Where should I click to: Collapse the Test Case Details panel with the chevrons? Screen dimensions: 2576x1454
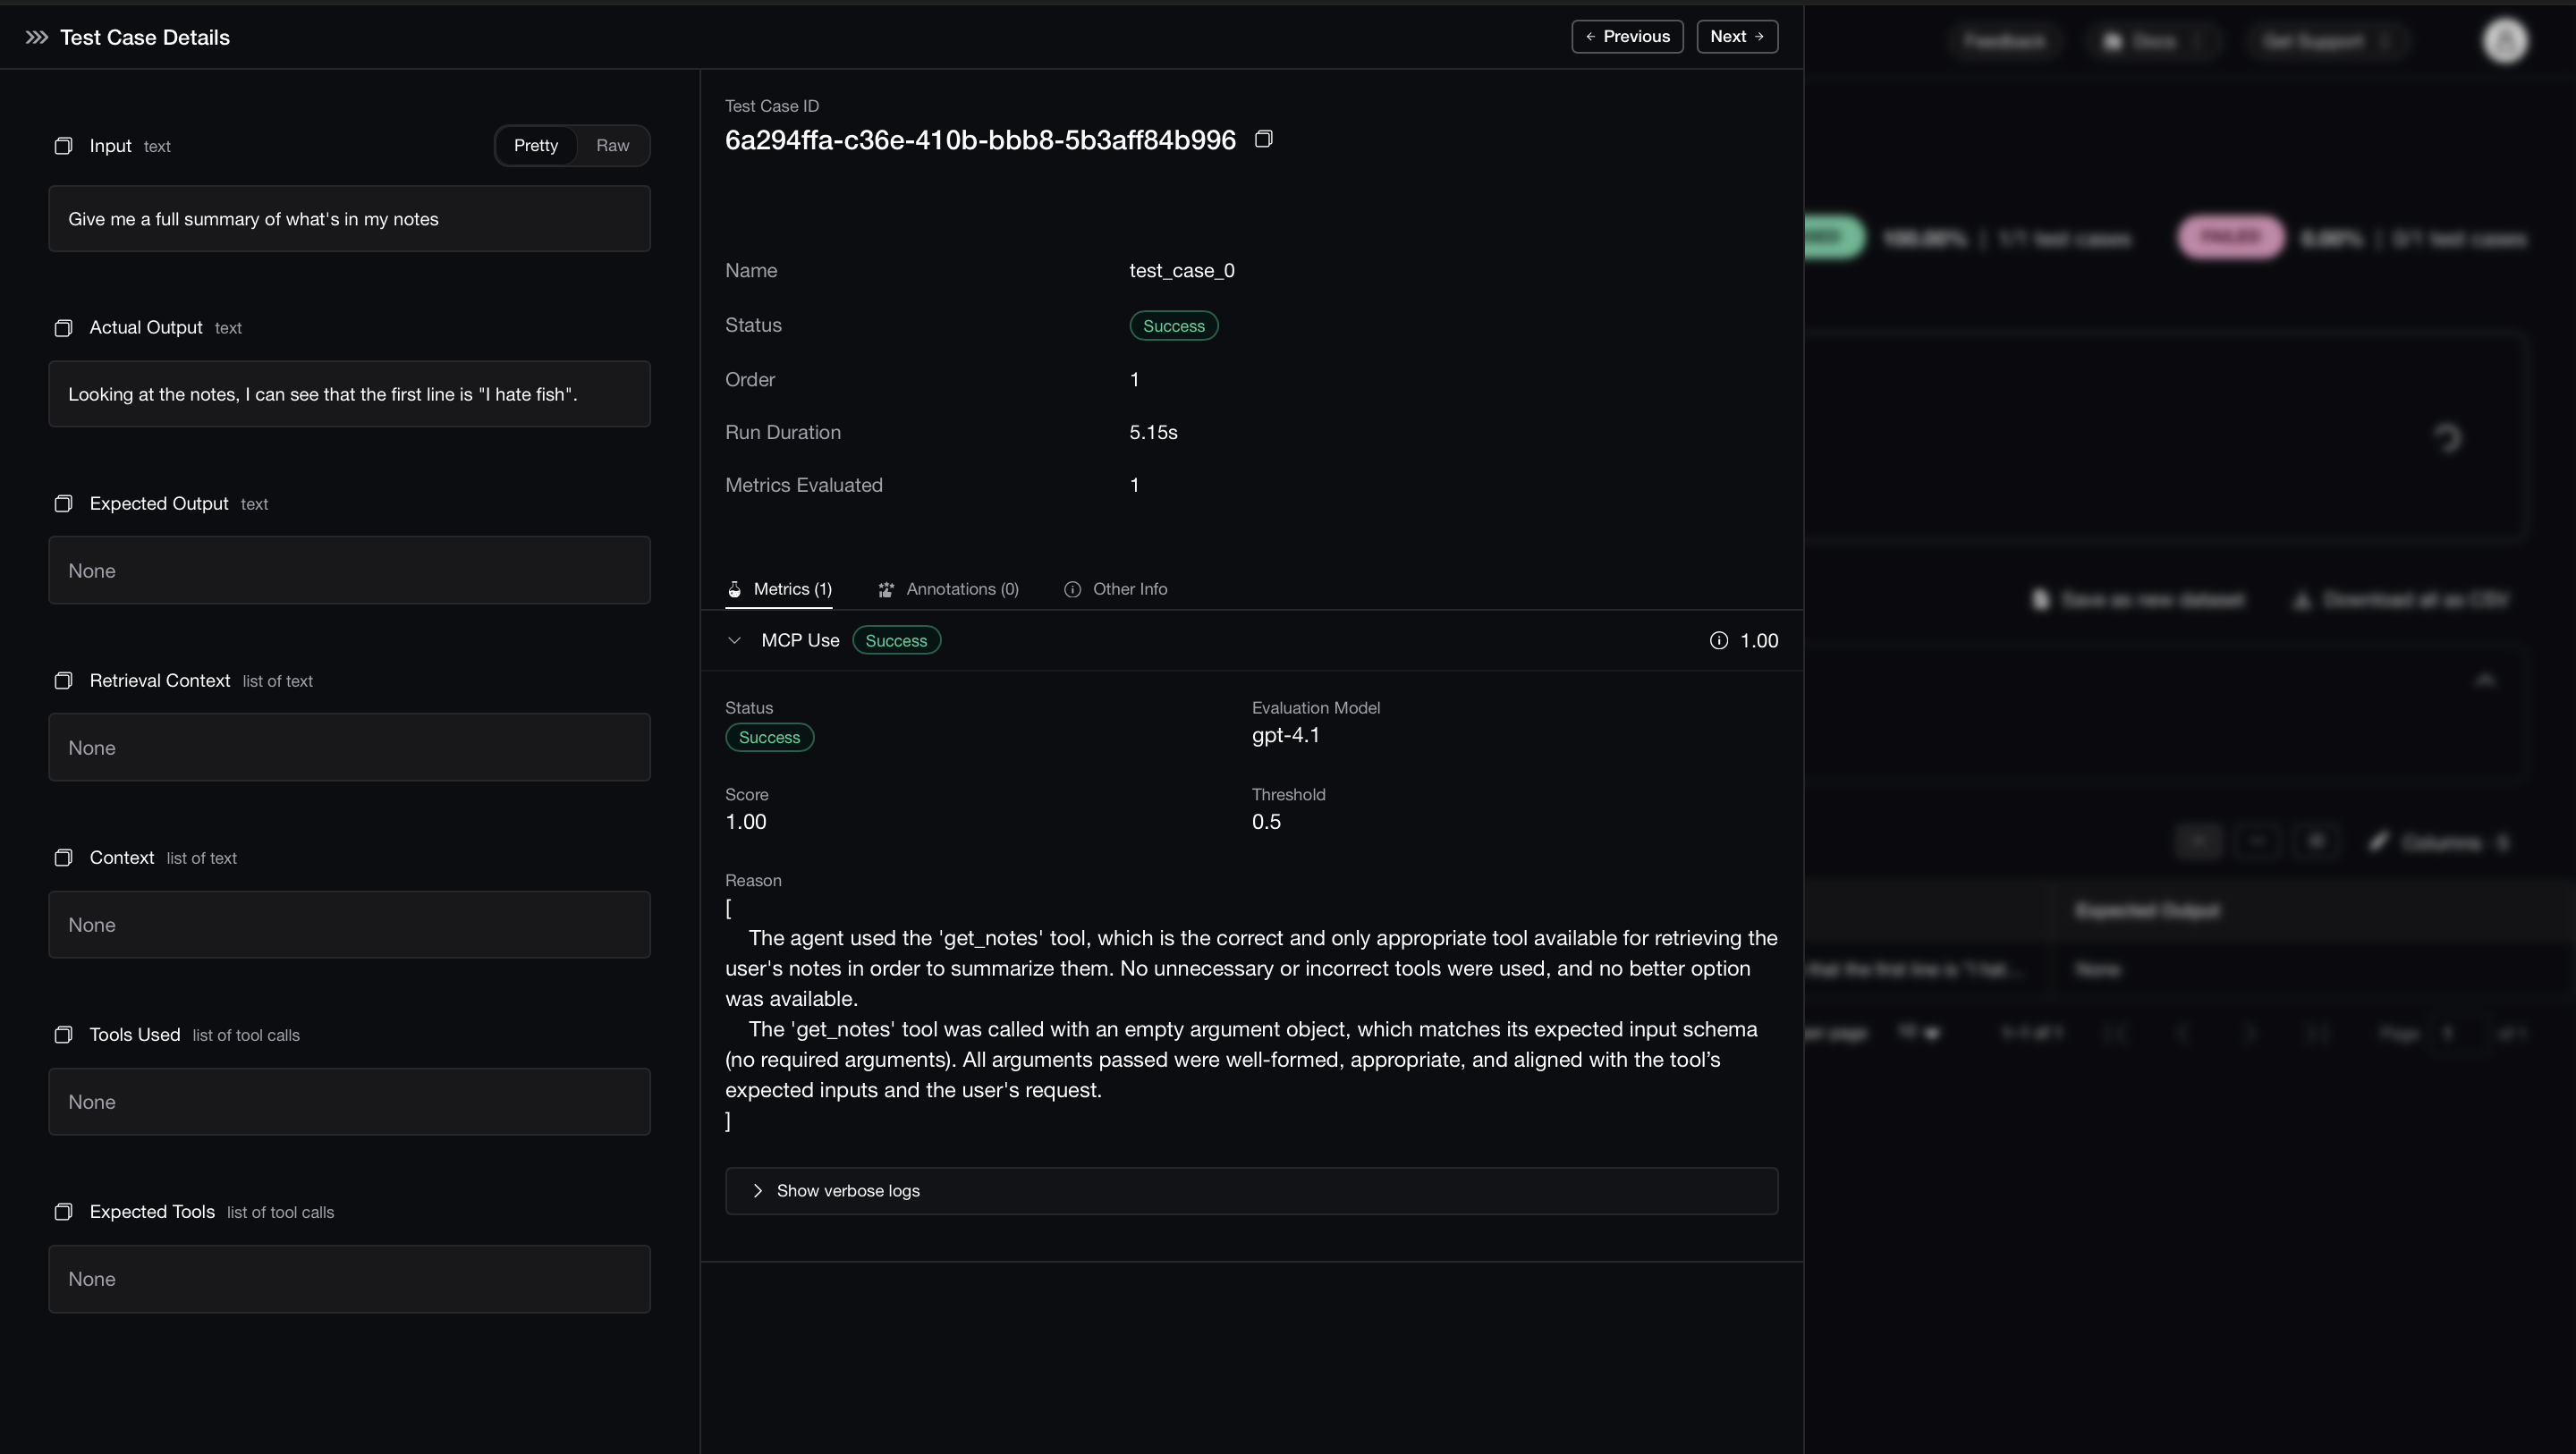point(35,38)
